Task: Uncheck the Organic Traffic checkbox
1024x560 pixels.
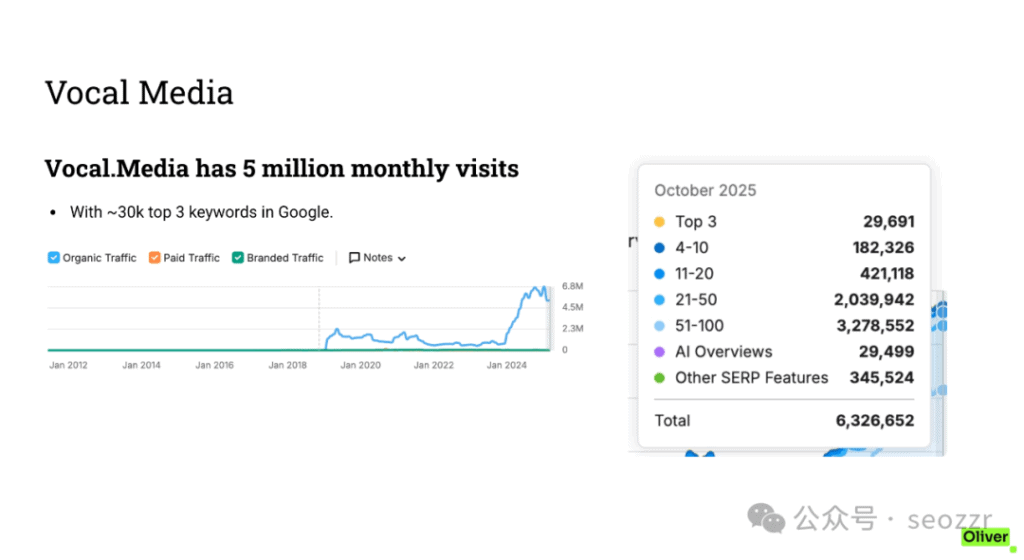Action: [x=54, y=258]
